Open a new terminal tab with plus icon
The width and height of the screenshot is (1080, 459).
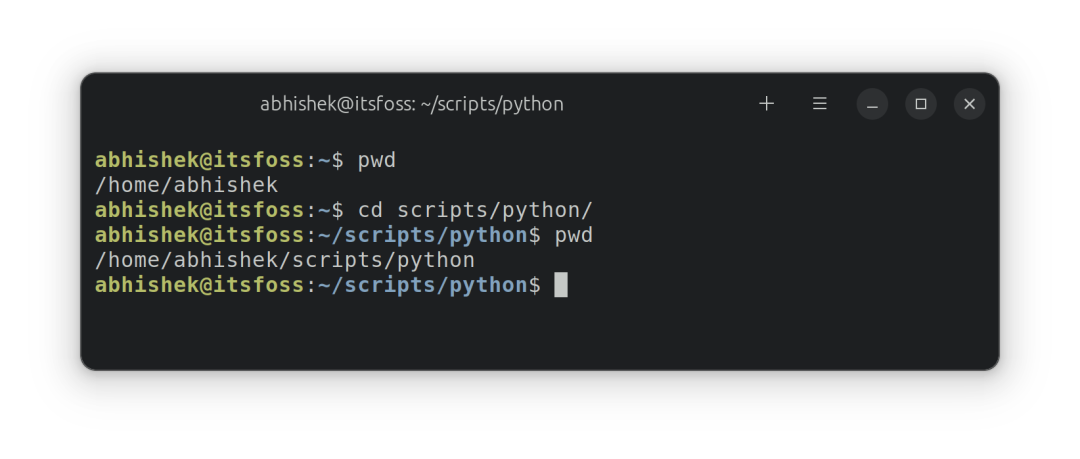[767, 104]
